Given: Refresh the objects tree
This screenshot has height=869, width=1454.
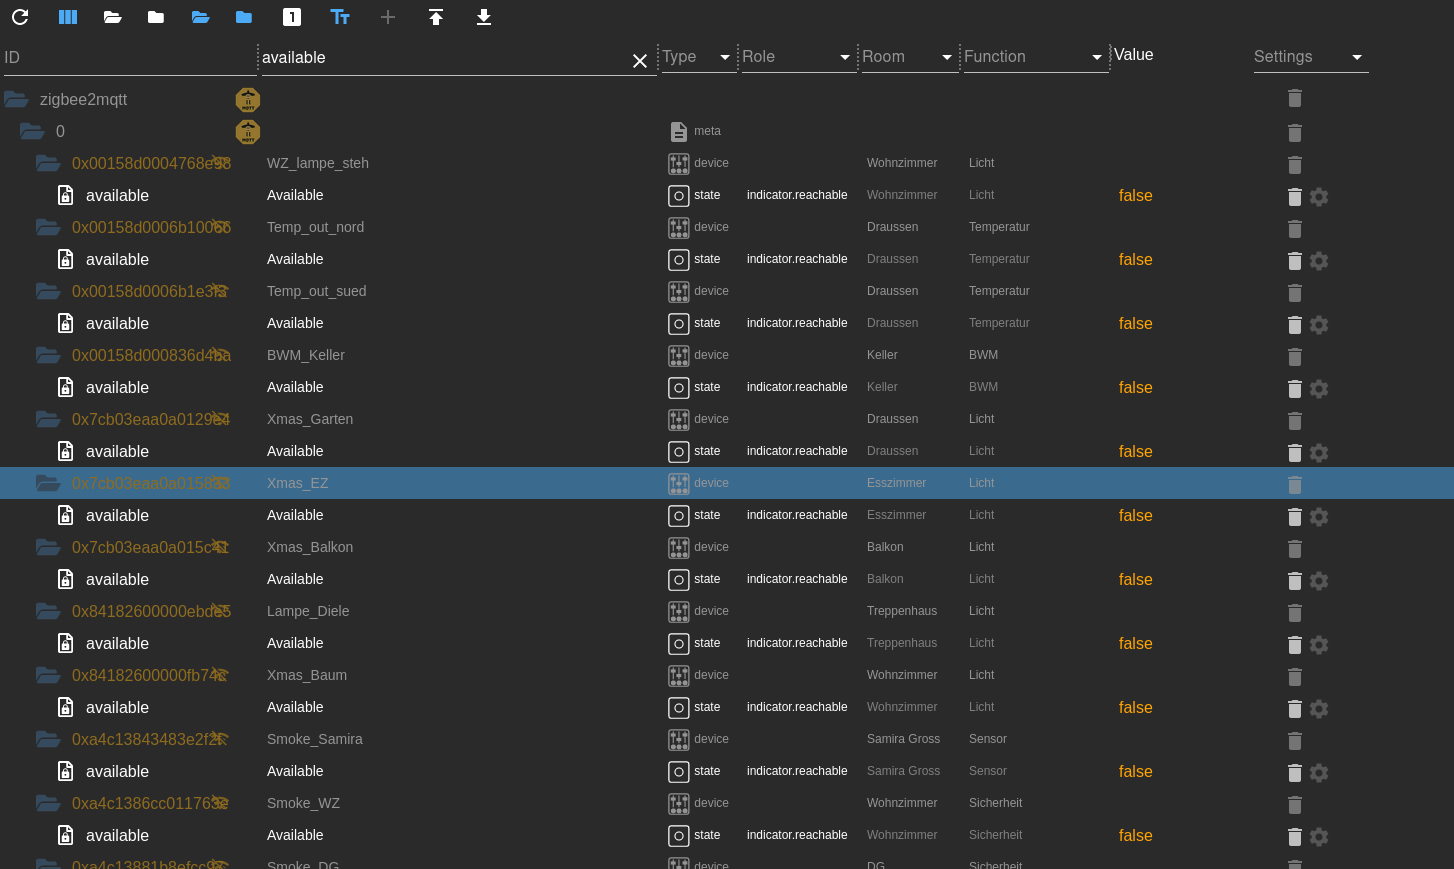Looking at the screenshot, I should 20,17.
